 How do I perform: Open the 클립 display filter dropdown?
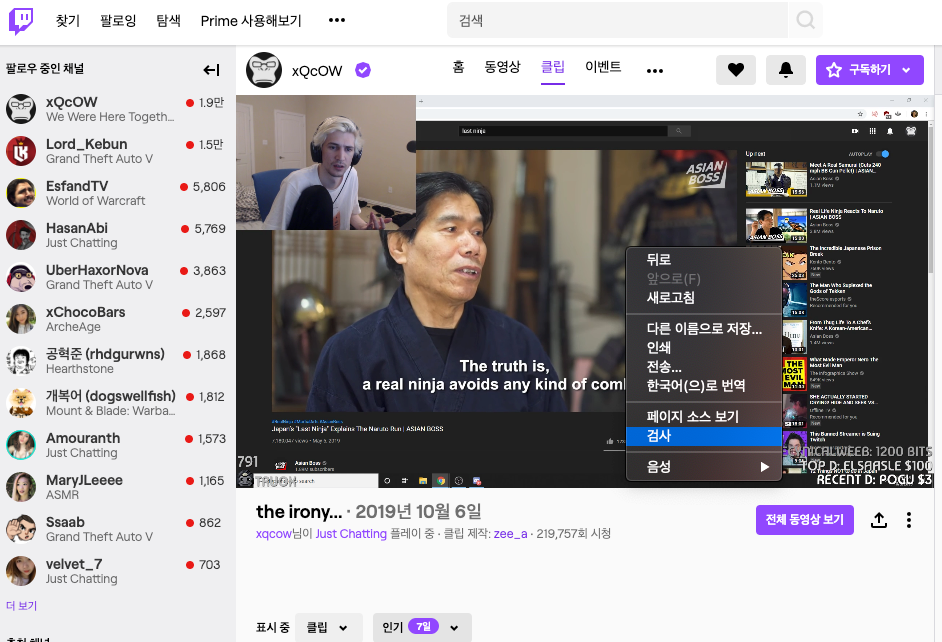(327, 628)
